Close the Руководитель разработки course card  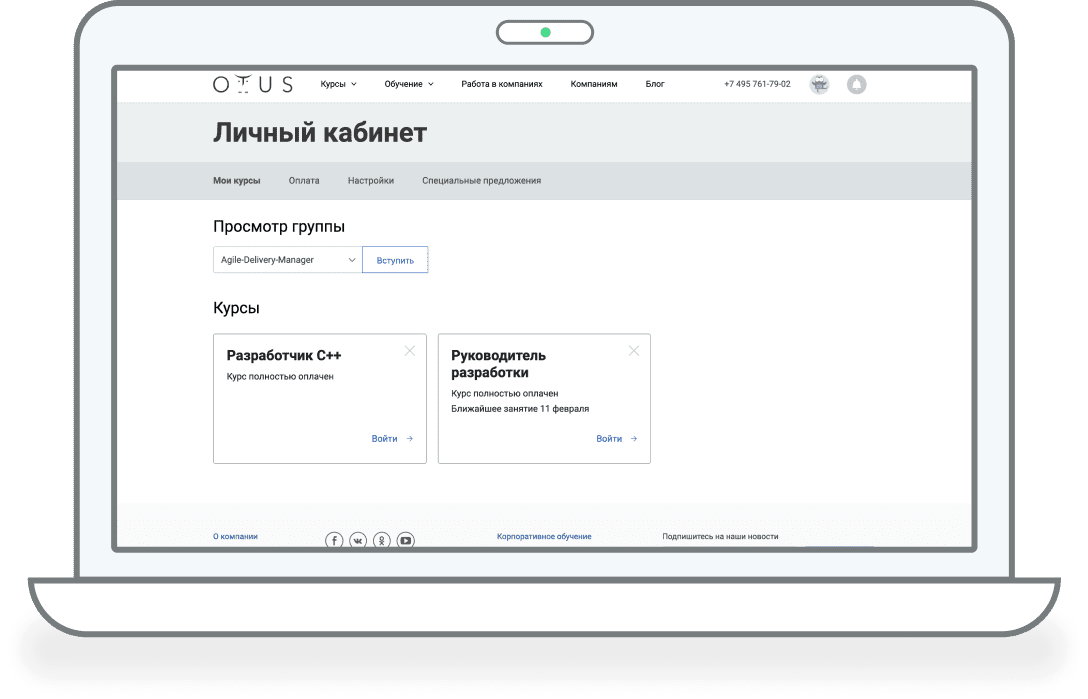point(633,351)
